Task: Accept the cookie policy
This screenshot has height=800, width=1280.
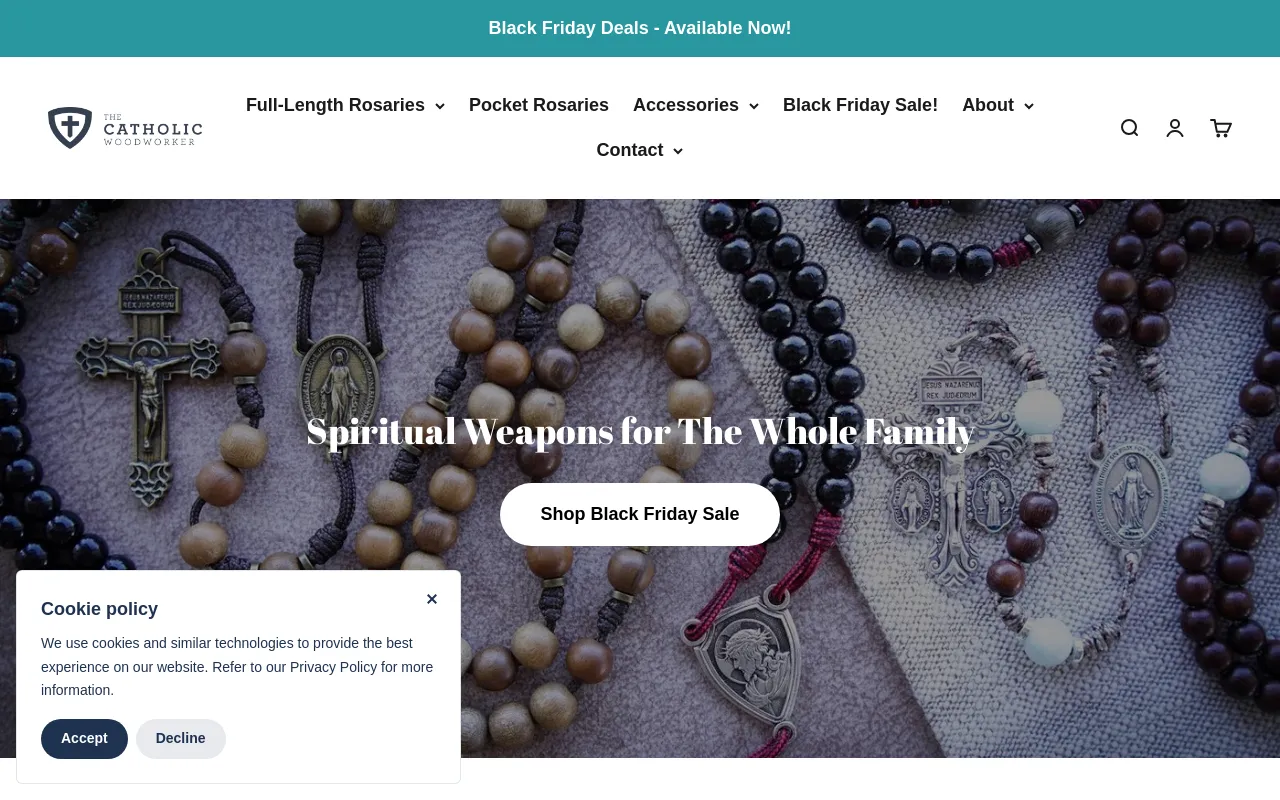Action: [84, 739]
